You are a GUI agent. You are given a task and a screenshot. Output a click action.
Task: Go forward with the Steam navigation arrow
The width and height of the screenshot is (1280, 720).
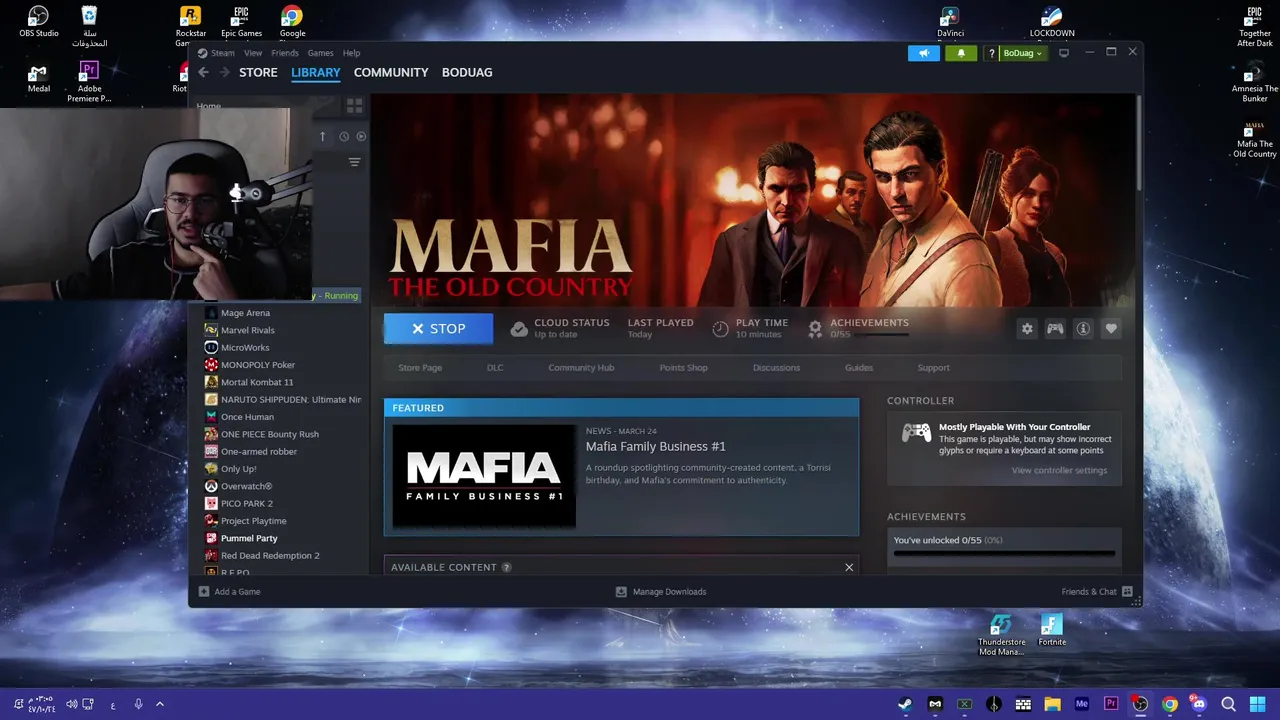click(224, 72)
